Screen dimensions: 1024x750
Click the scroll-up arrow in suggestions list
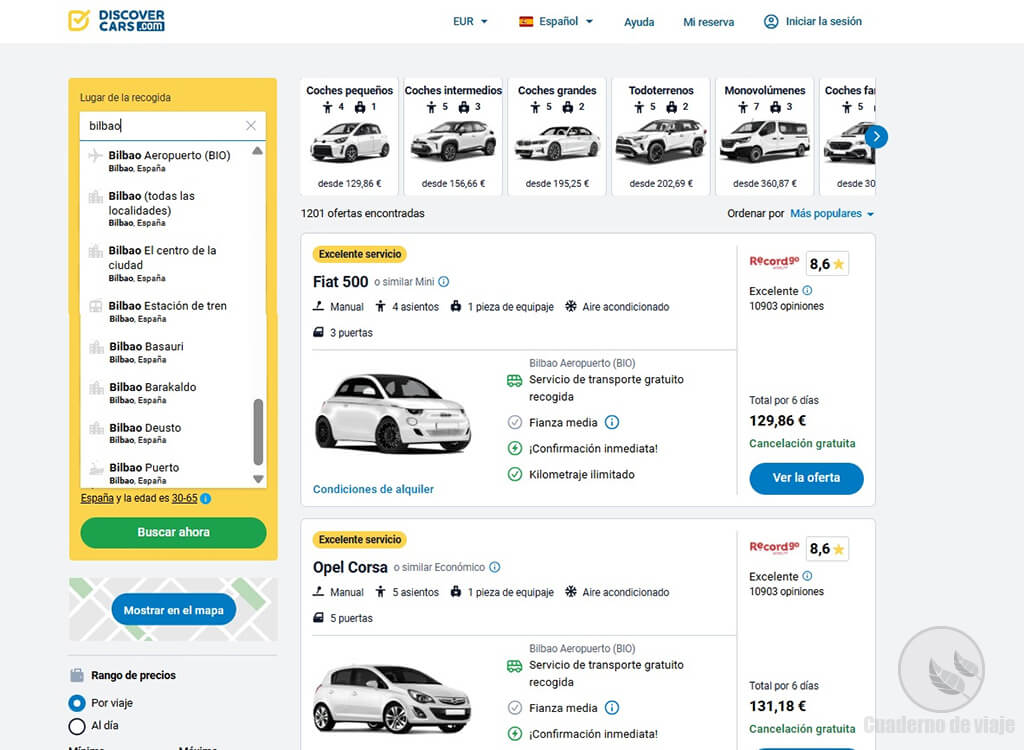click(x=258, y=151)
